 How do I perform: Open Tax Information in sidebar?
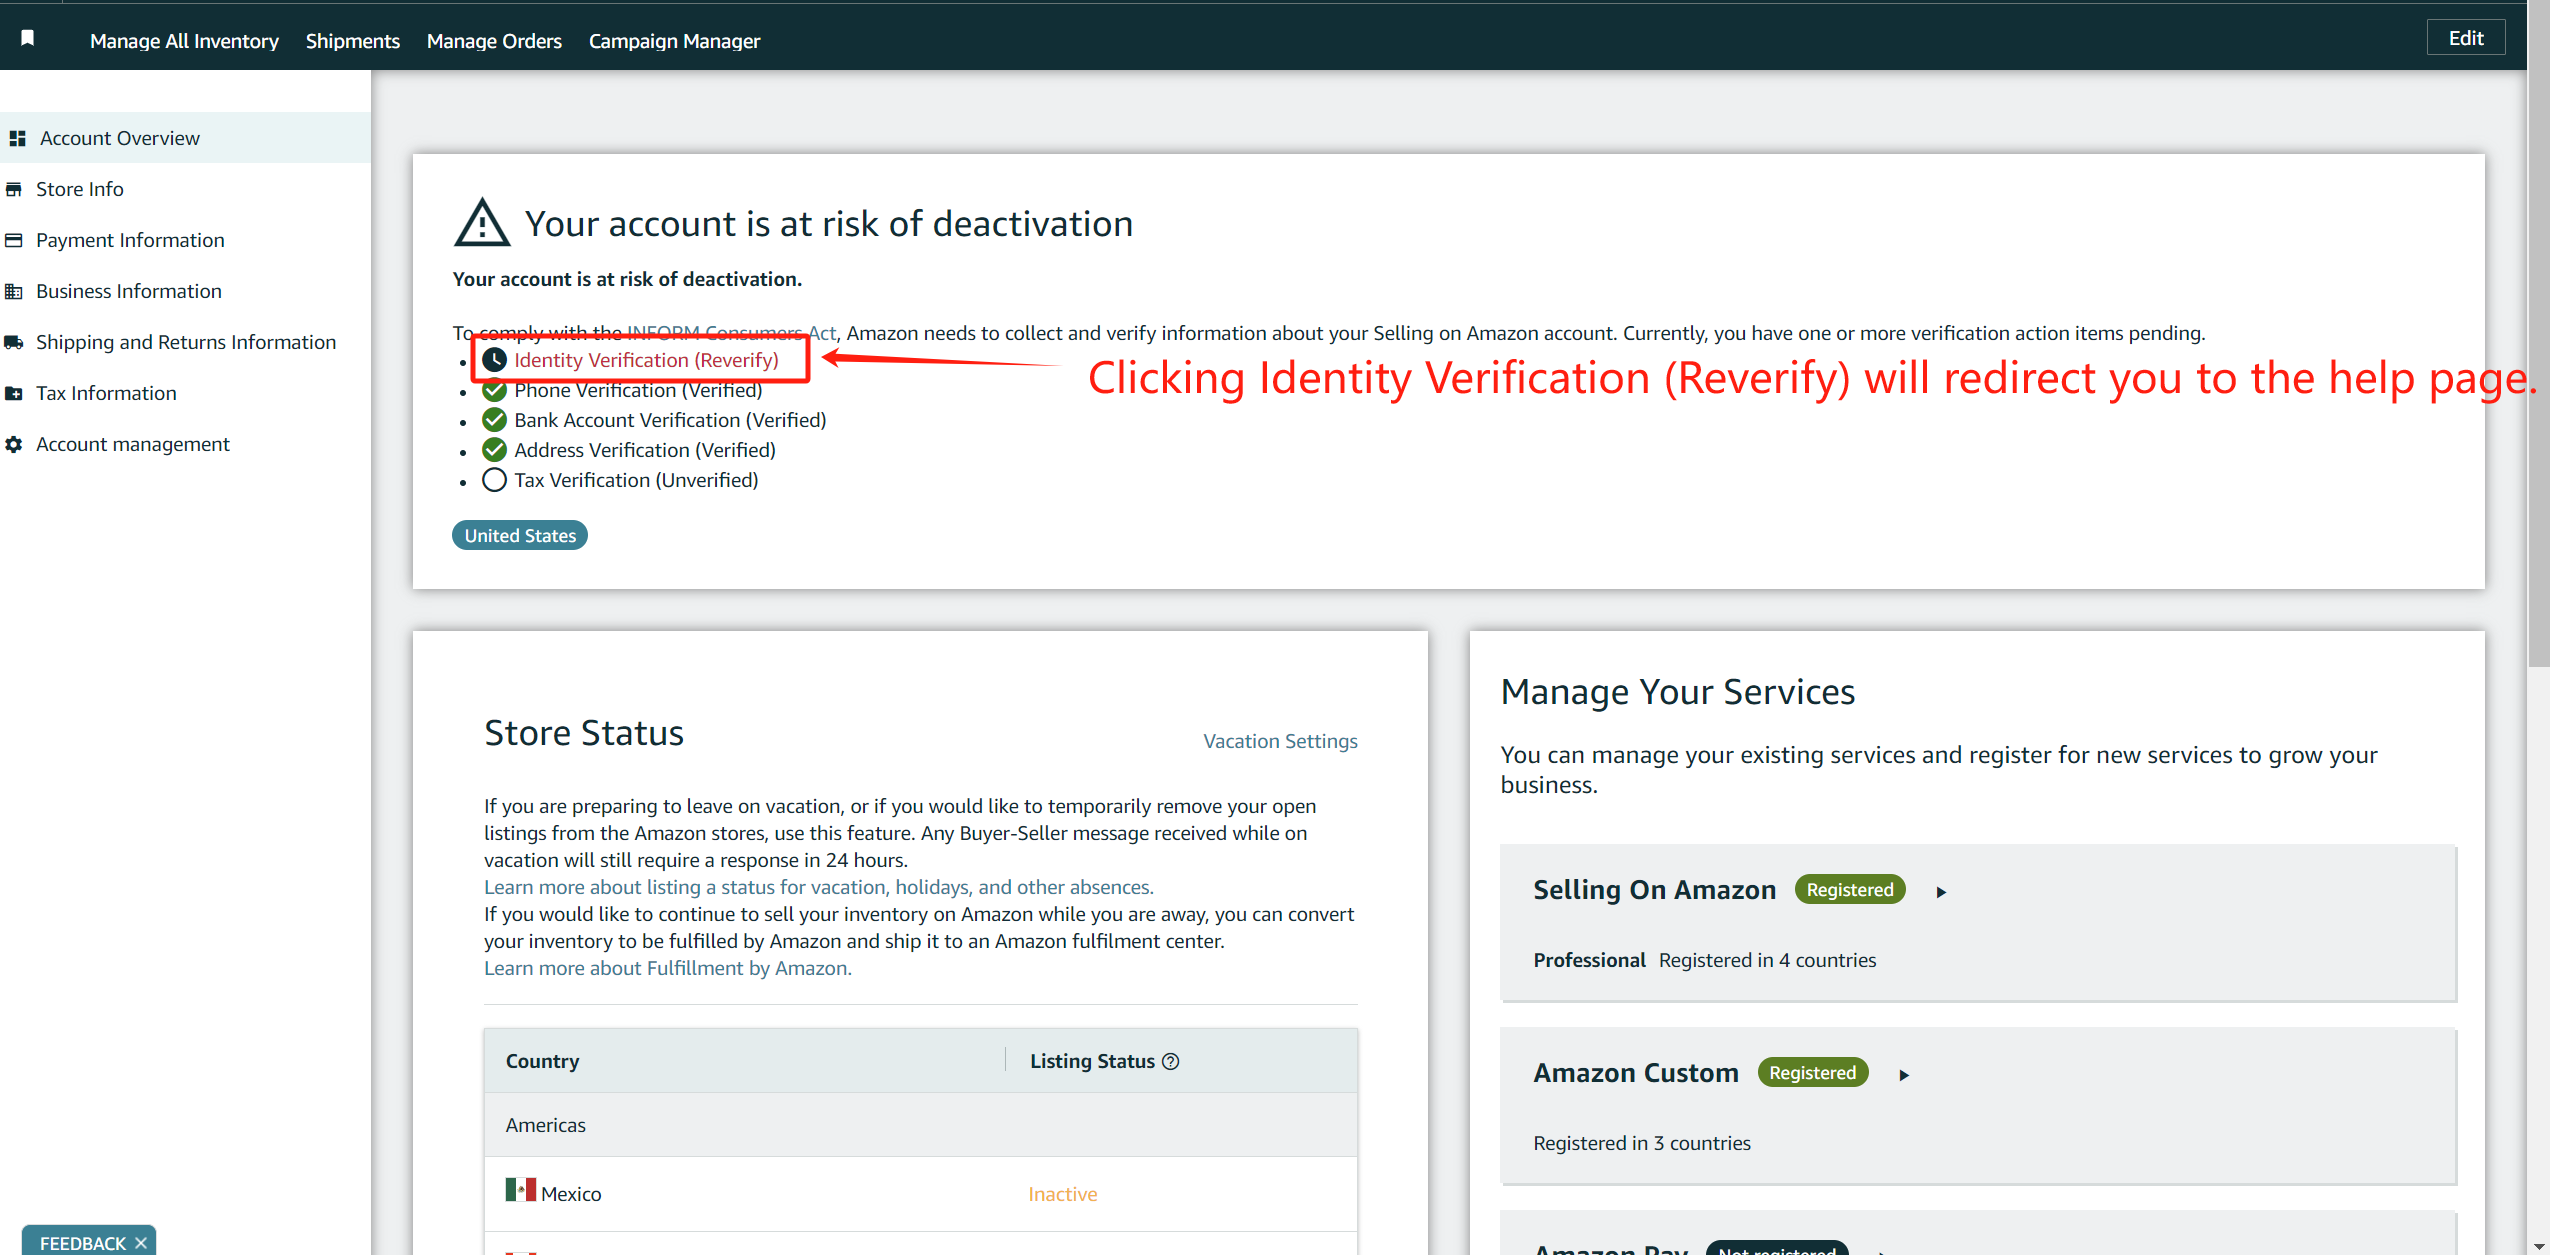(x=106, y=393)
